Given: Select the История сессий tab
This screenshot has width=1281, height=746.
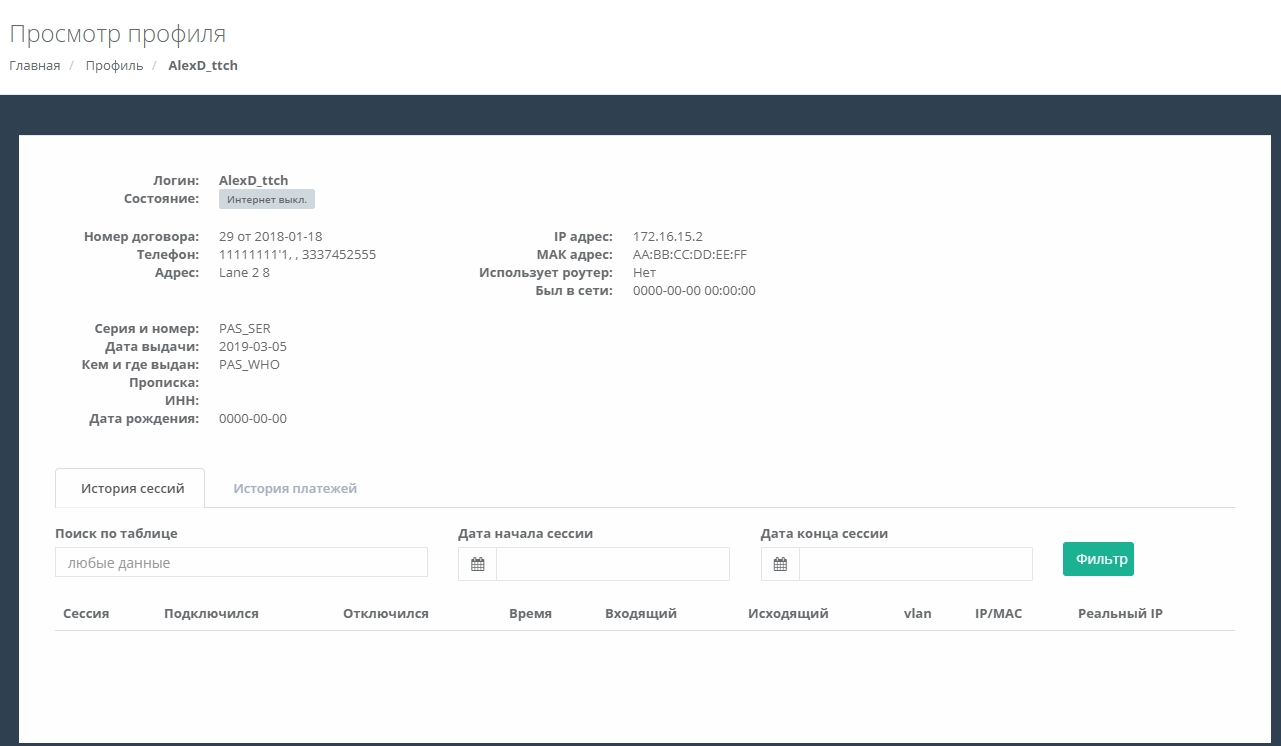Looking at the screenshot, I should coord(132,489).
